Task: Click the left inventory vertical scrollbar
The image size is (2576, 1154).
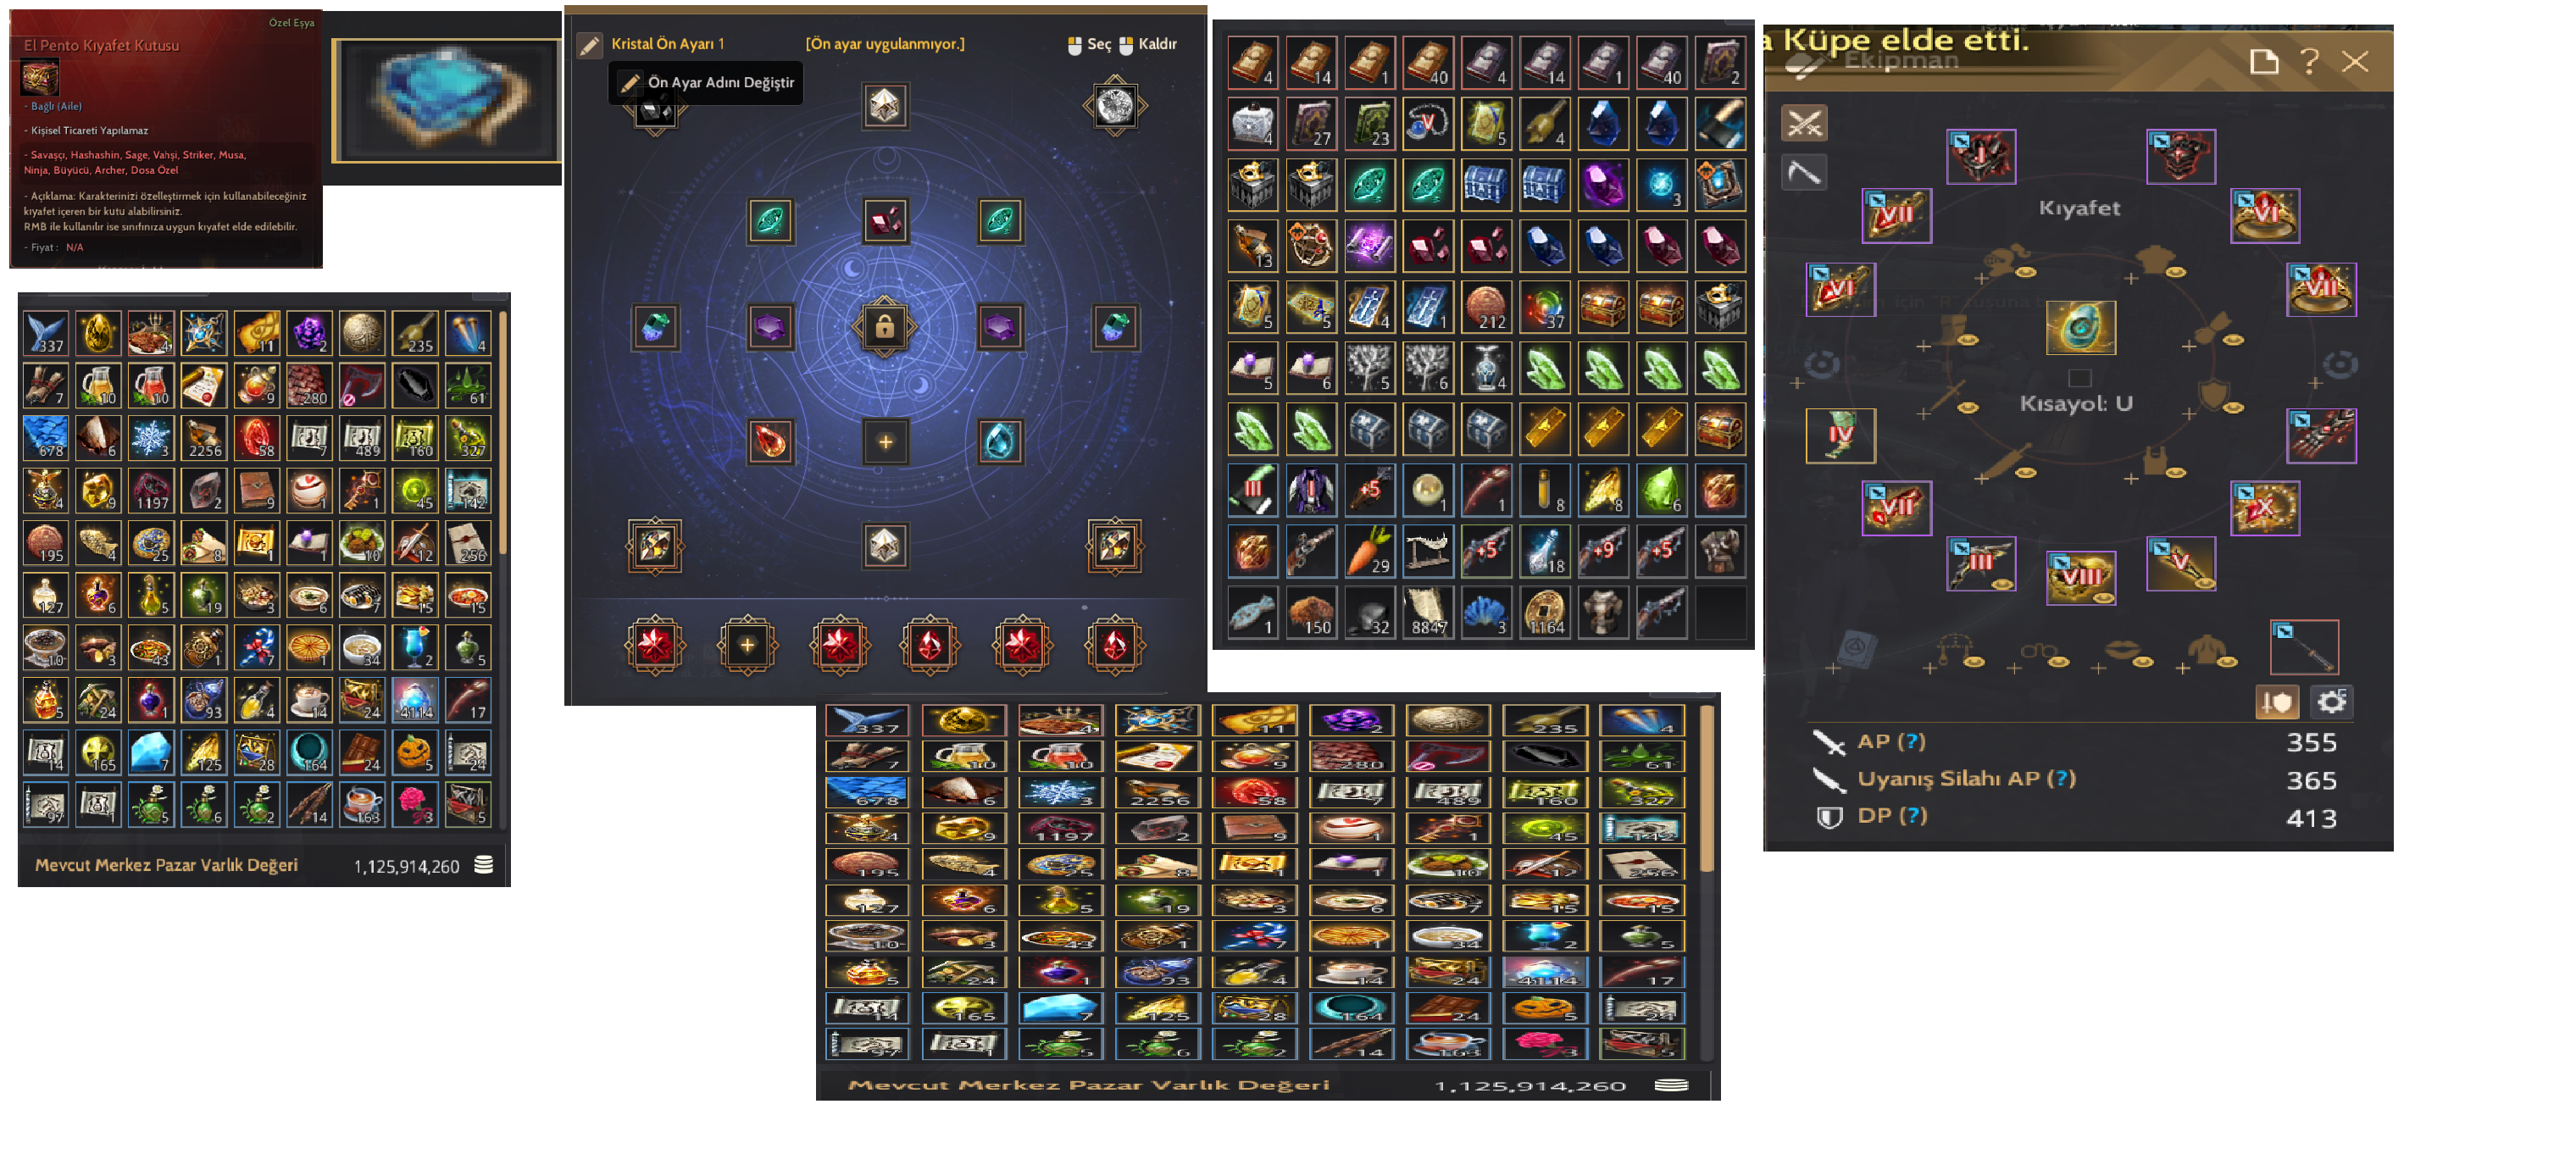Action: pyautogui.click(x=503, y=432)
